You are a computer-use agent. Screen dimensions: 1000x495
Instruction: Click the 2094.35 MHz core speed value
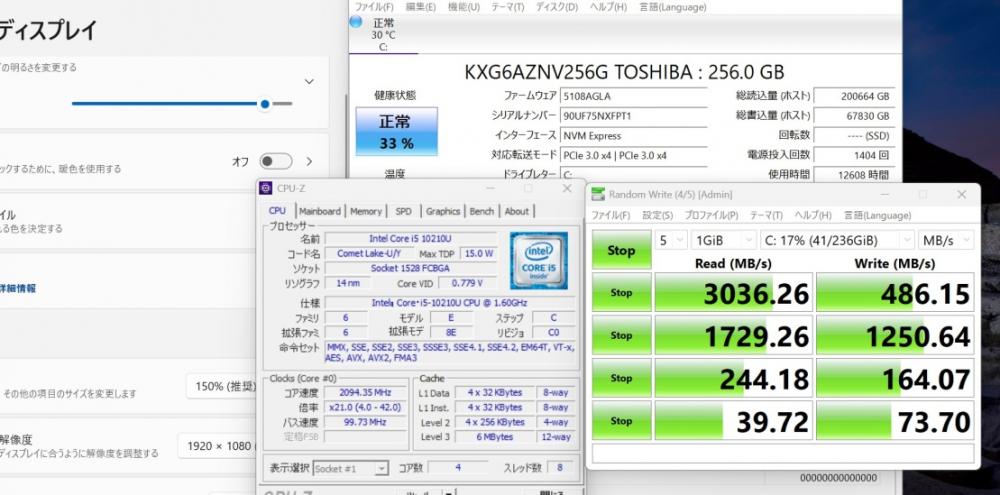[x=365, y=392]
